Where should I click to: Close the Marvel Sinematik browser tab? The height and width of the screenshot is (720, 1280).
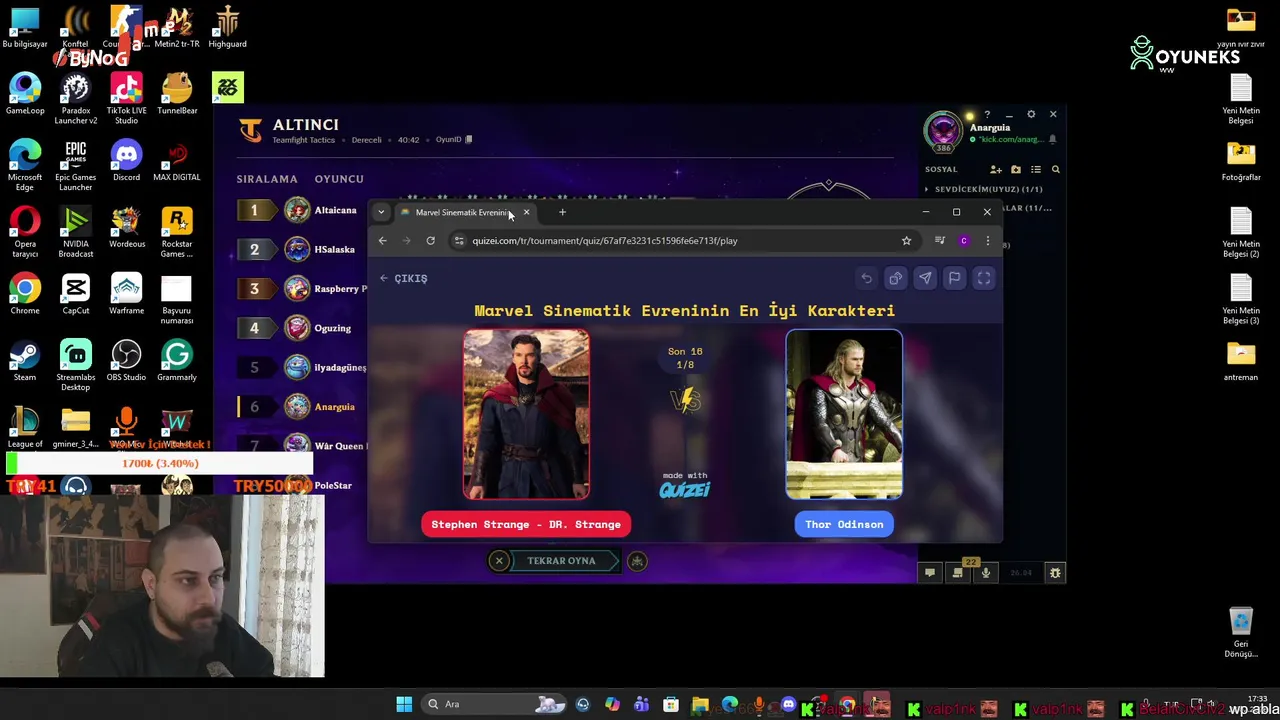(526, 212)
